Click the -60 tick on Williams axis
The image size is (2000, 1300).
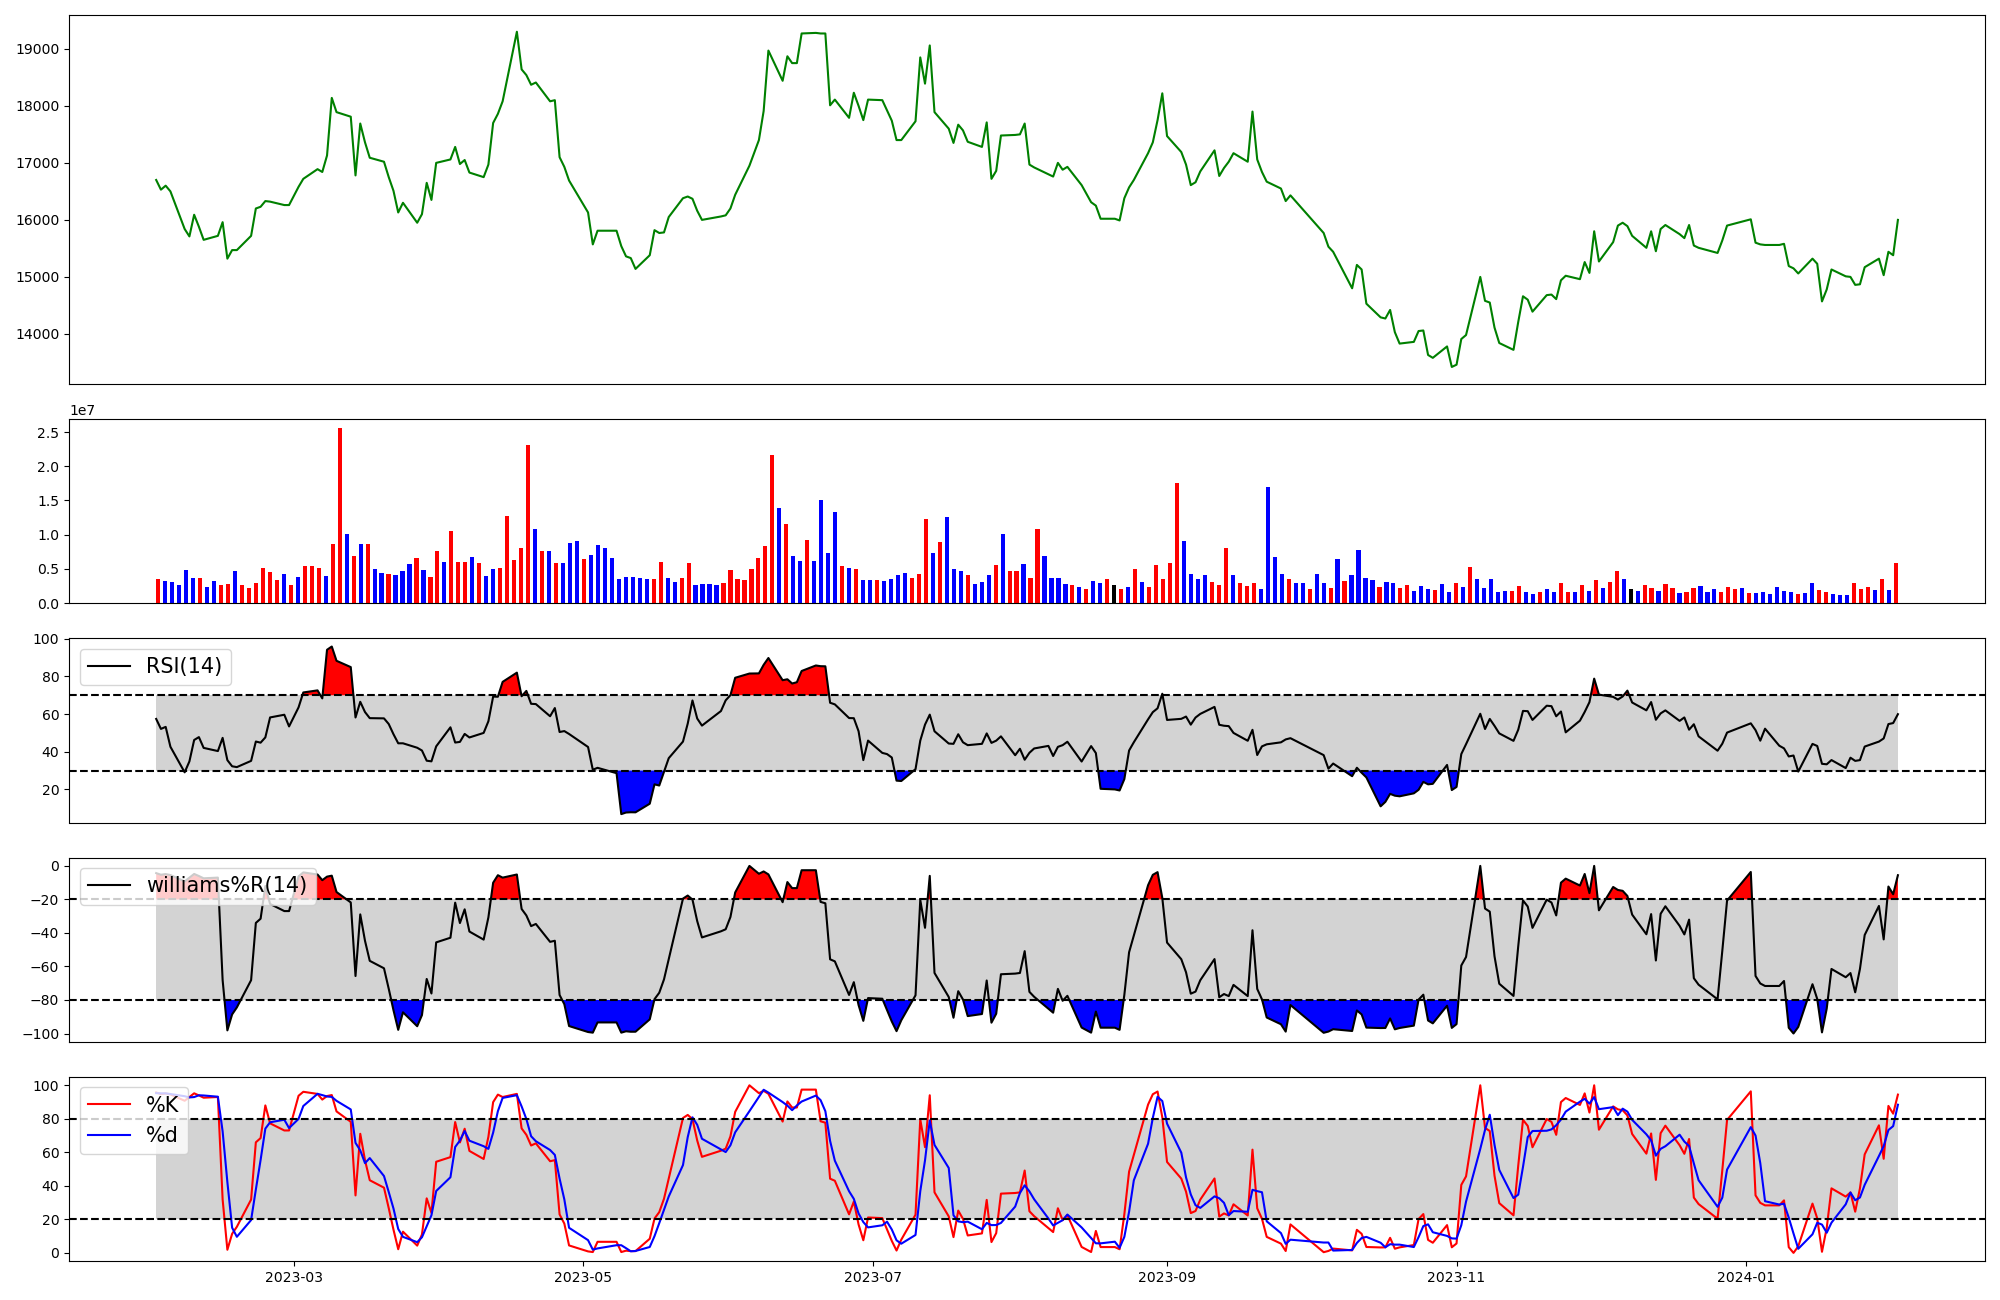click(x=44, y=967)
